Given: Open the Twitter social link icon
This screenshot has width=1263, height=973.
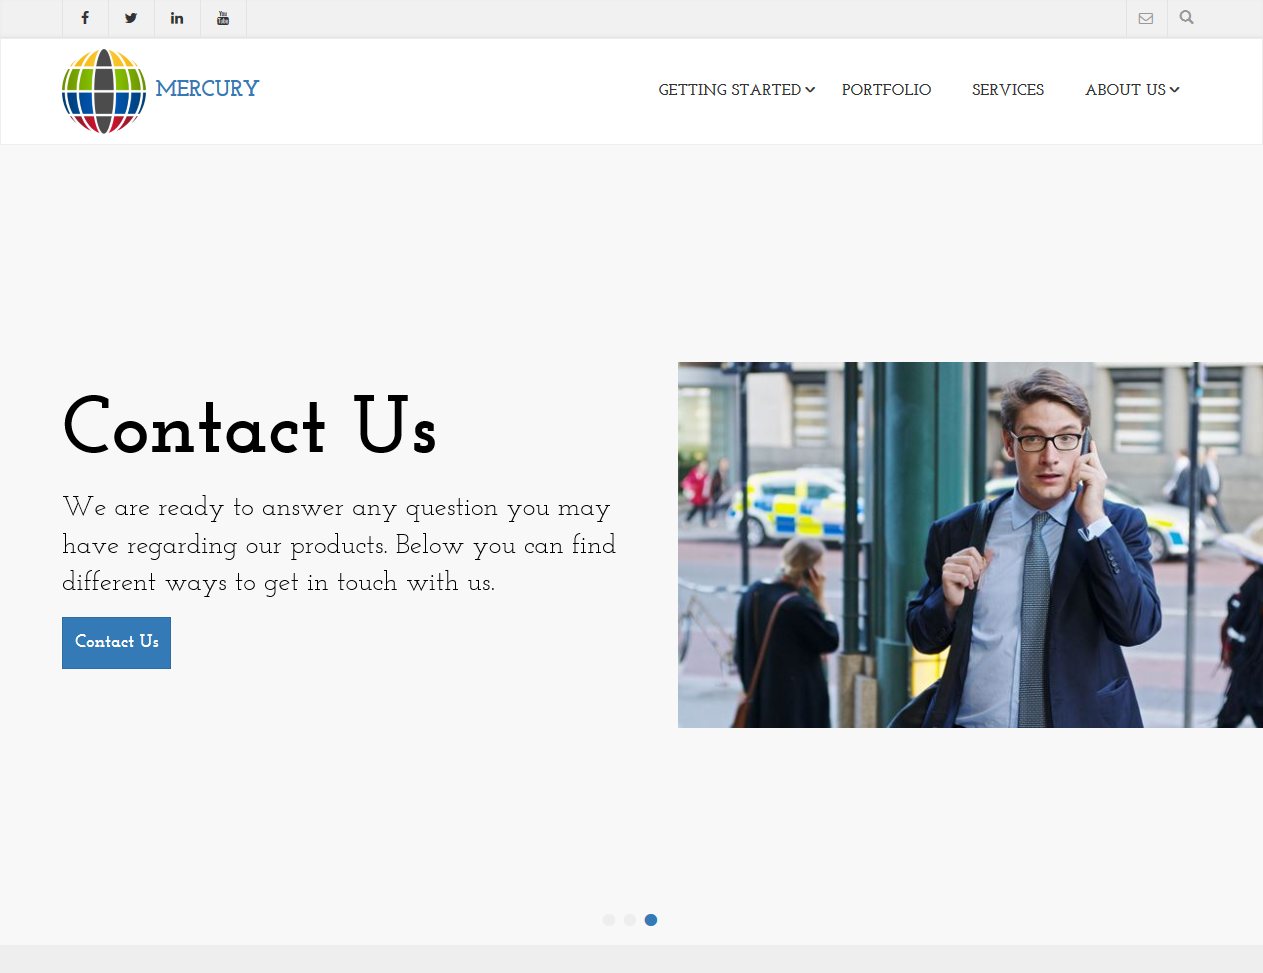Looking at the screenshot, I should click(x=131, y=18).
